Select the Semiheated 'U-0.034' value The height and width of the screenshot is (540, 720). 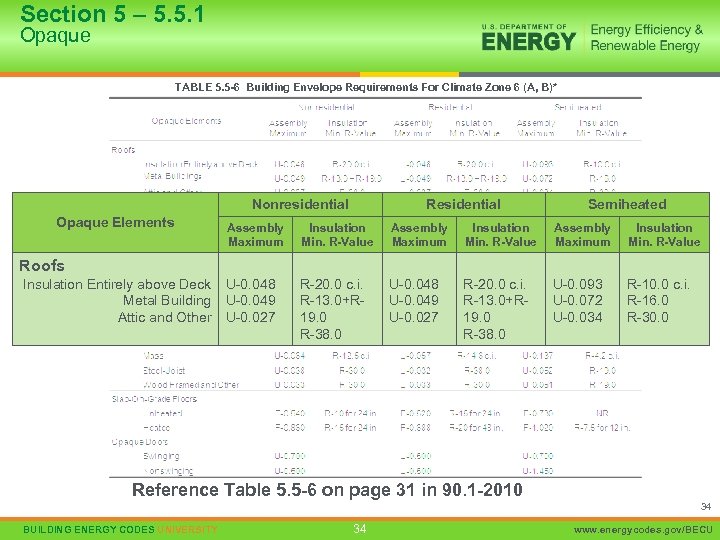tap(578, 317)
